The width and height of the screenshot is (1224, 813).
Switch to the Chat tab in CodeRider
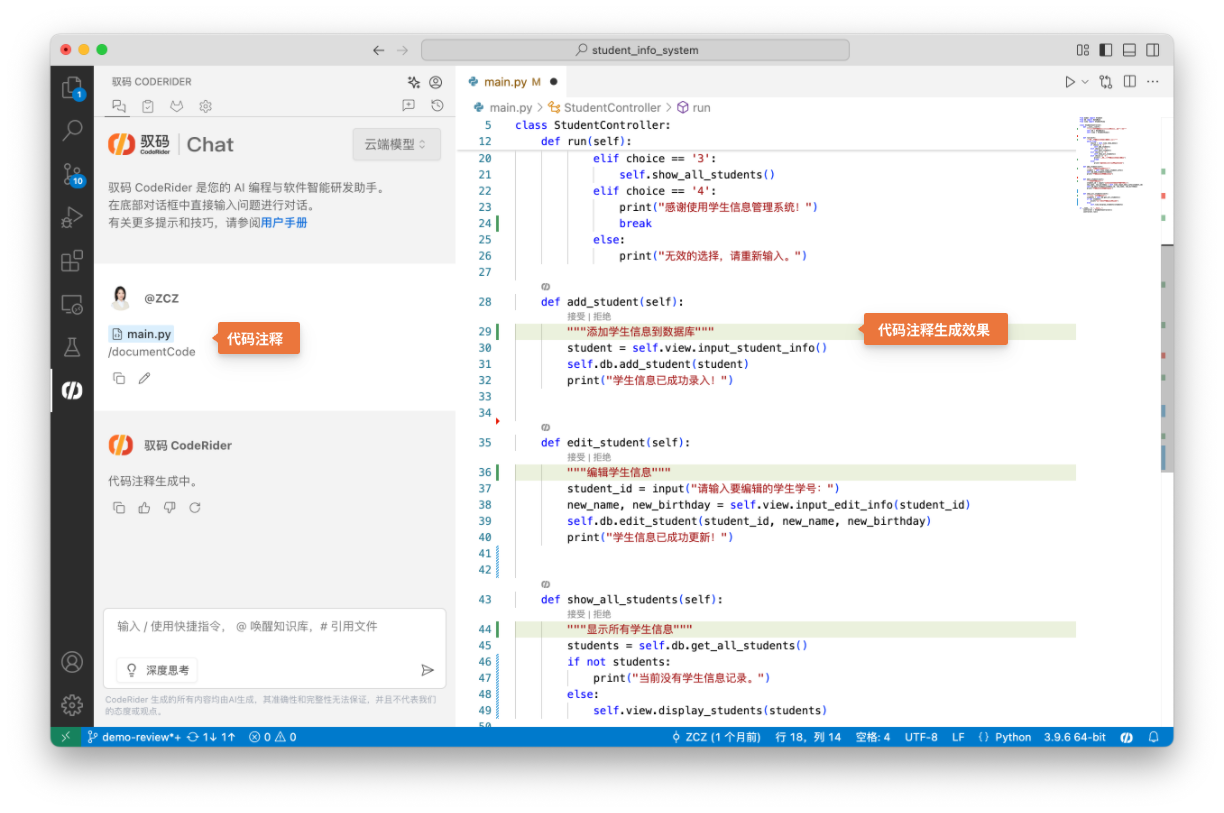tap(119, 105)
